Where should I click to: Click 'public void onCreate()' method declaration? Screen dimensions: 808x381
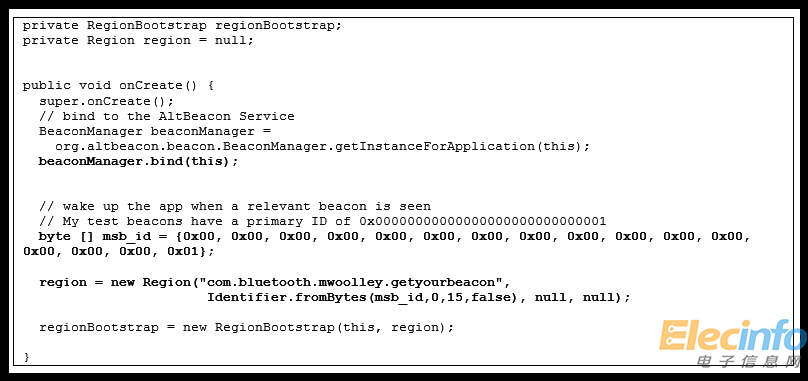pyautogui.click(x=118, y=86)
